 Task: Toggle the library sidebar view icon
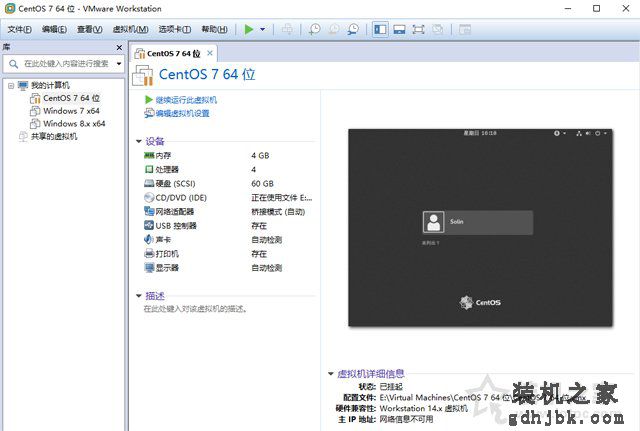pyautogui.click(x=380, y=29)
